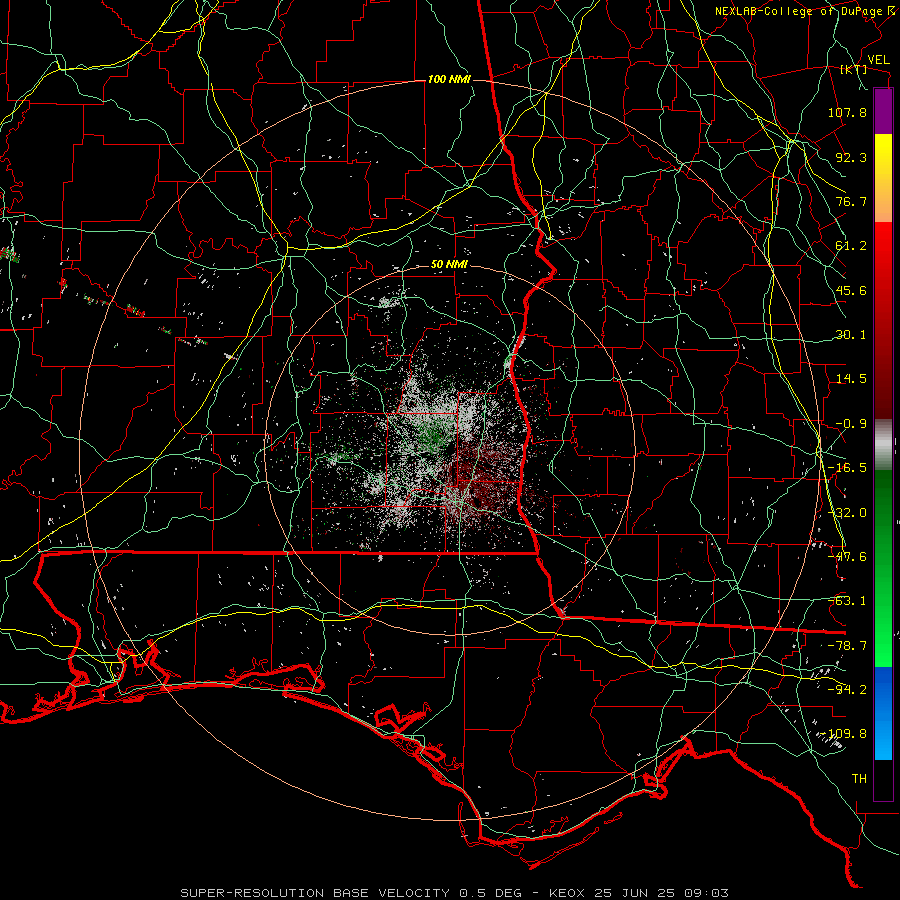
Task: Select the 45.6 velocity scale value
Action: [851, 290]
